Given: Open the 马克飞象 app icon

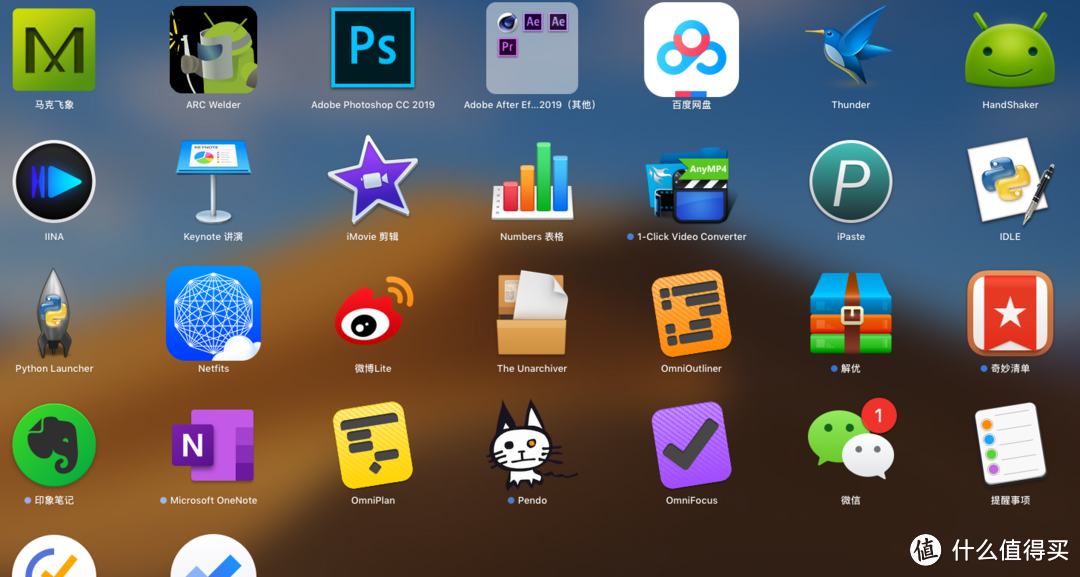Looking at the screenshot, I should [x=54, y=50].
